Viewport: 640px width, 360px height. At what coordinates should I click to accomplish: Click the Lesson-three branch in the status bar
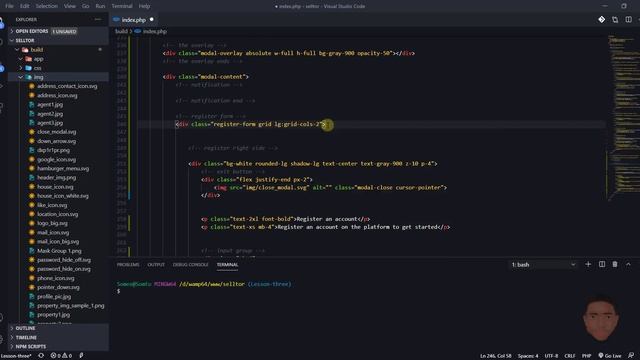tap(16, 356)
